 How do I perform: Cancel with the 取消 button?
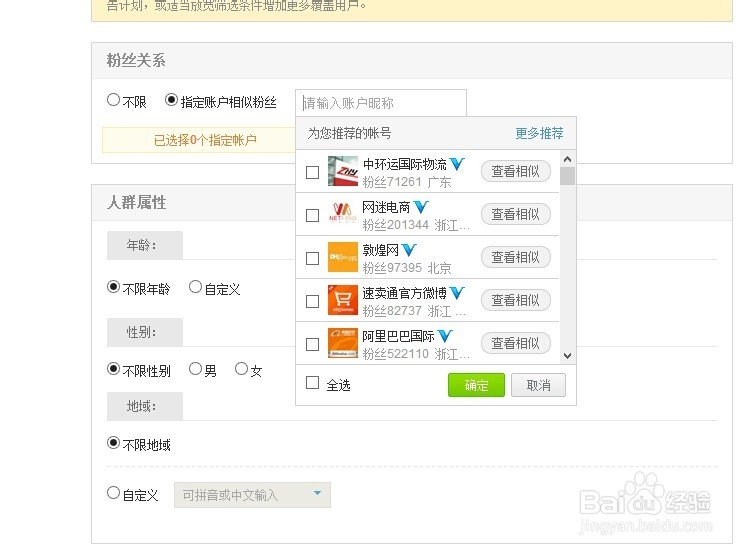tap(538, 385)
